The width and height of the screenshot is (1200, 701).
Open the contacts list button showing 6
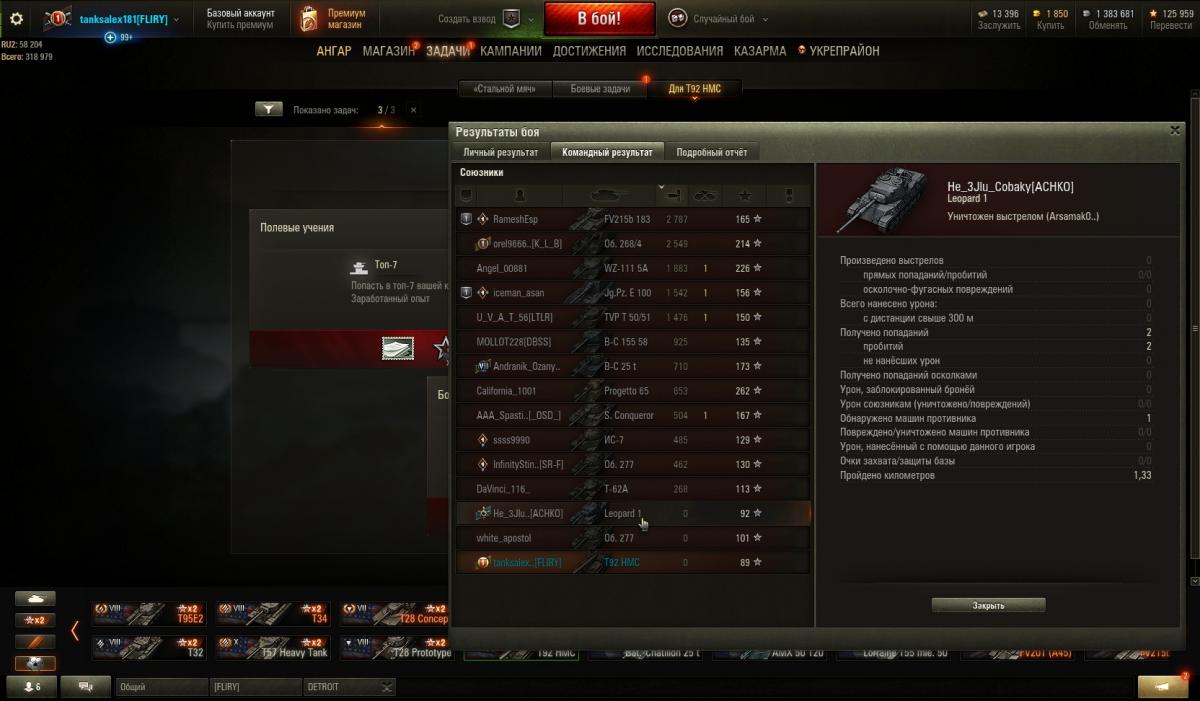(x=32, y=687)
